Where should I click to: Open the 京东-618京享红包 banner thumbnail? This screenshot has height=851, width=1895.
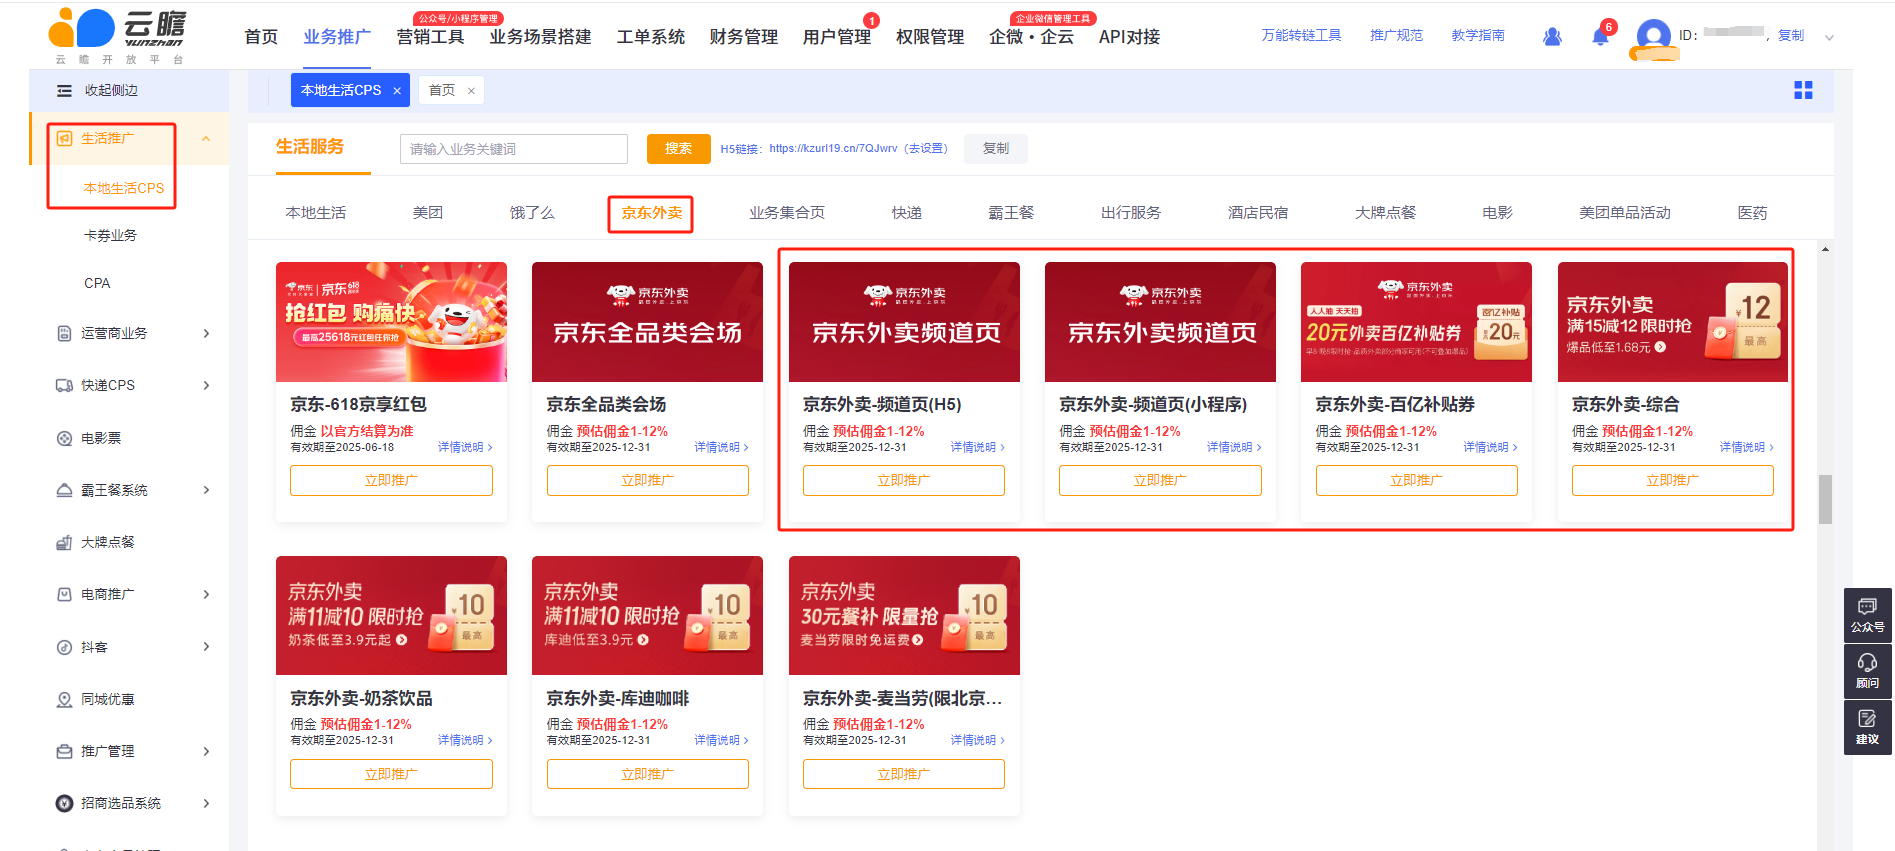391,322
